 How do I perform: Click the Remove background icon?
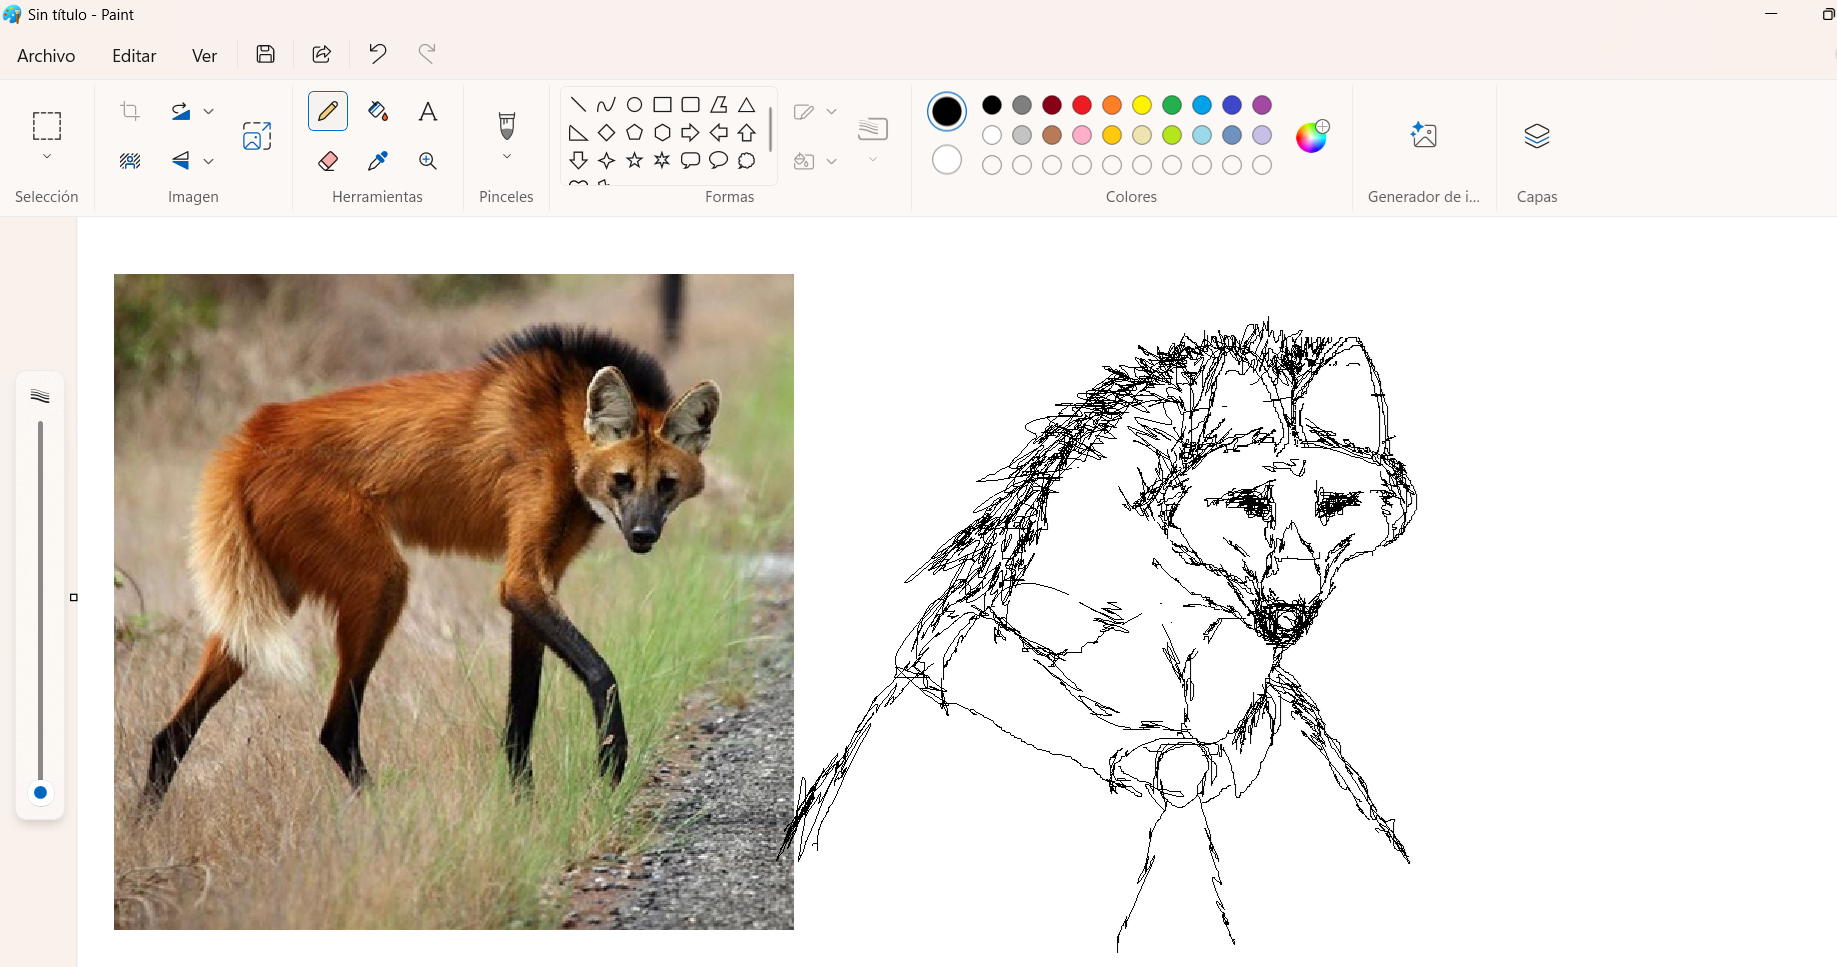(130, 160)
